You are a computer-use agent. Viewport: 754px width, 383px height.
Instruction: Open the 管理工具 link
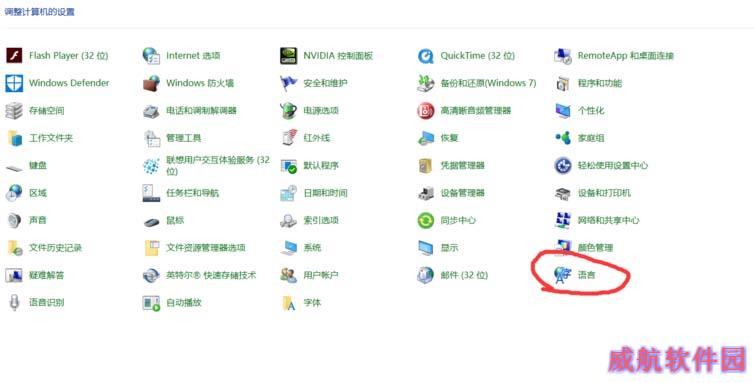[184, 138]
